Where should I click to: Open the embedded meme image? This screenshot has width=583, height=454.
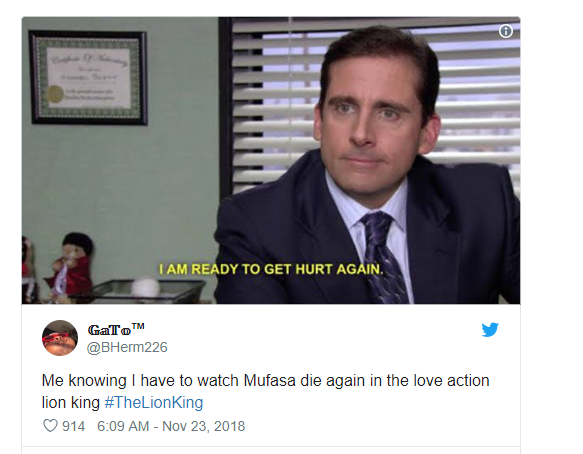click(271, 160)
